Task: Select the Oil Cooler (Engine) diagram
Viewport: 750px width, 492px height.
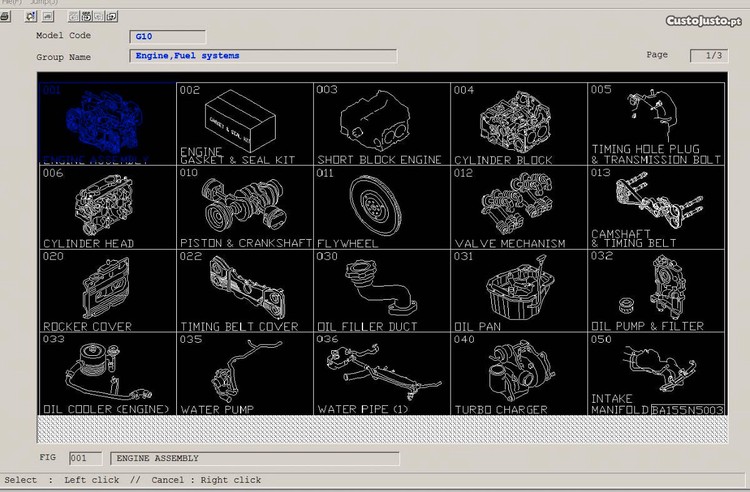Action: point(107,373)
